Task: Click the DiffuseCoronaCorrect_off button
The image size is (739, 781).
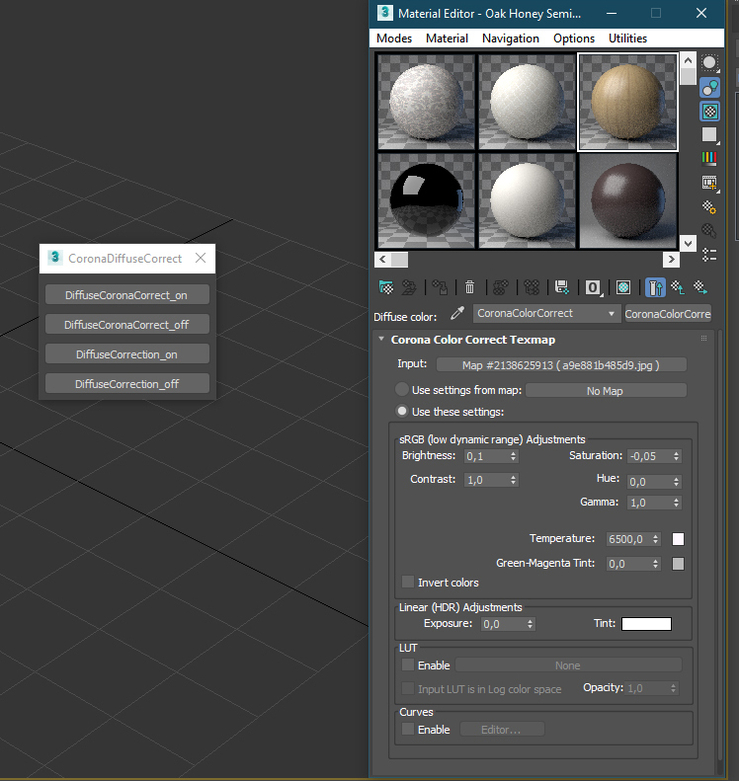Action: pyautogui.click(x=127, y=325)
